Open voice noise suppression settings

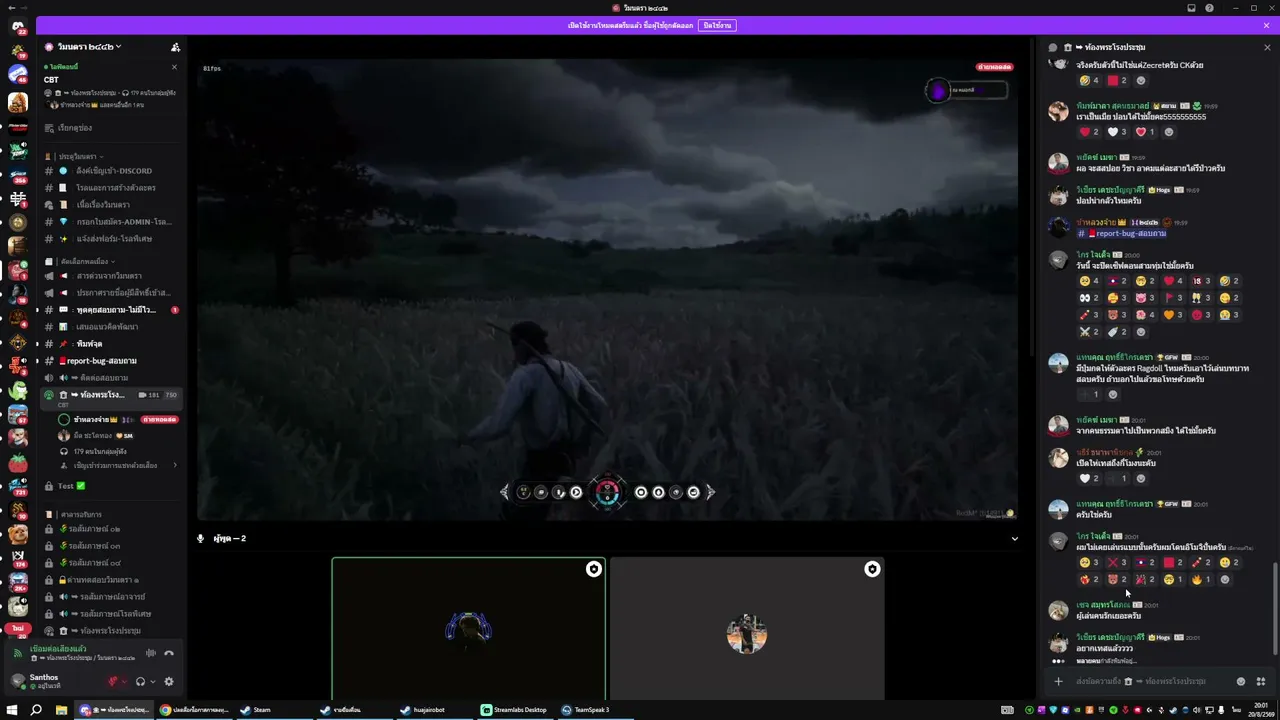(x=151, y=653)
